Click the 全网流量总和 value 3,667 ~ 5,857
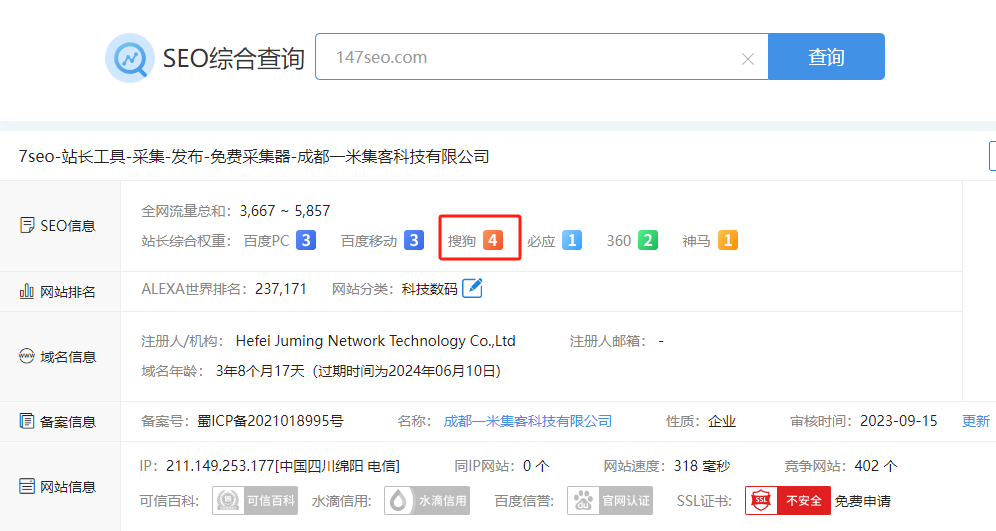The height and width of the screenshot is (531, 996). point(285,211)
